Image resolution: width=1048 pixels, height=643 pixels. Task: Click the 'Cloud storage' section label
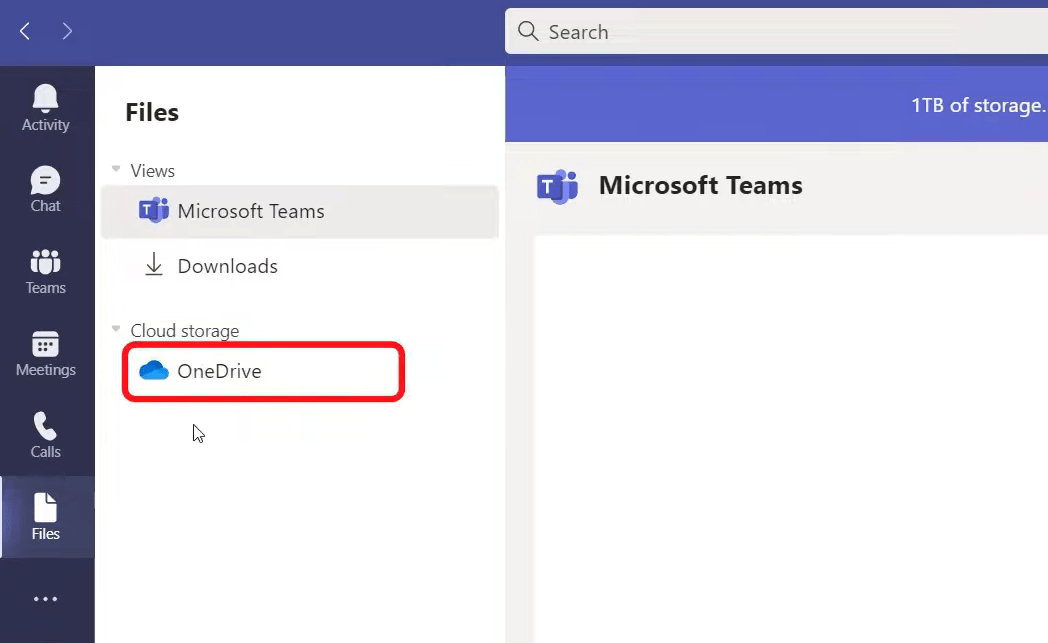(x=184, y=331)
